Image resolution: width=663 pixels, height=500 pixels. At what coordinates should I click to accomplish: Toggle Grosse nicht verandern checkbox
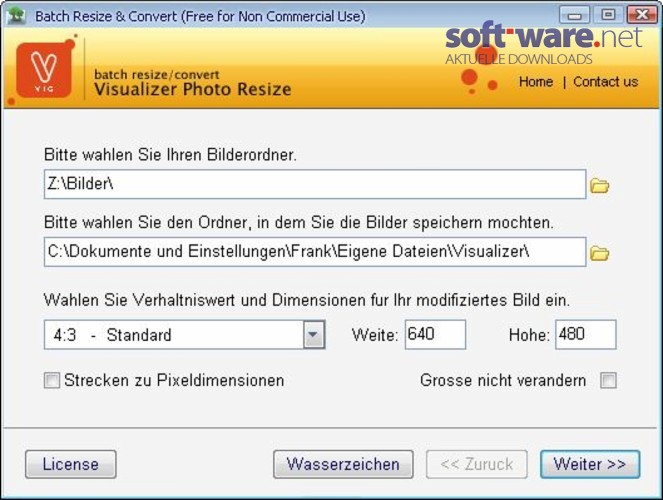608,380
